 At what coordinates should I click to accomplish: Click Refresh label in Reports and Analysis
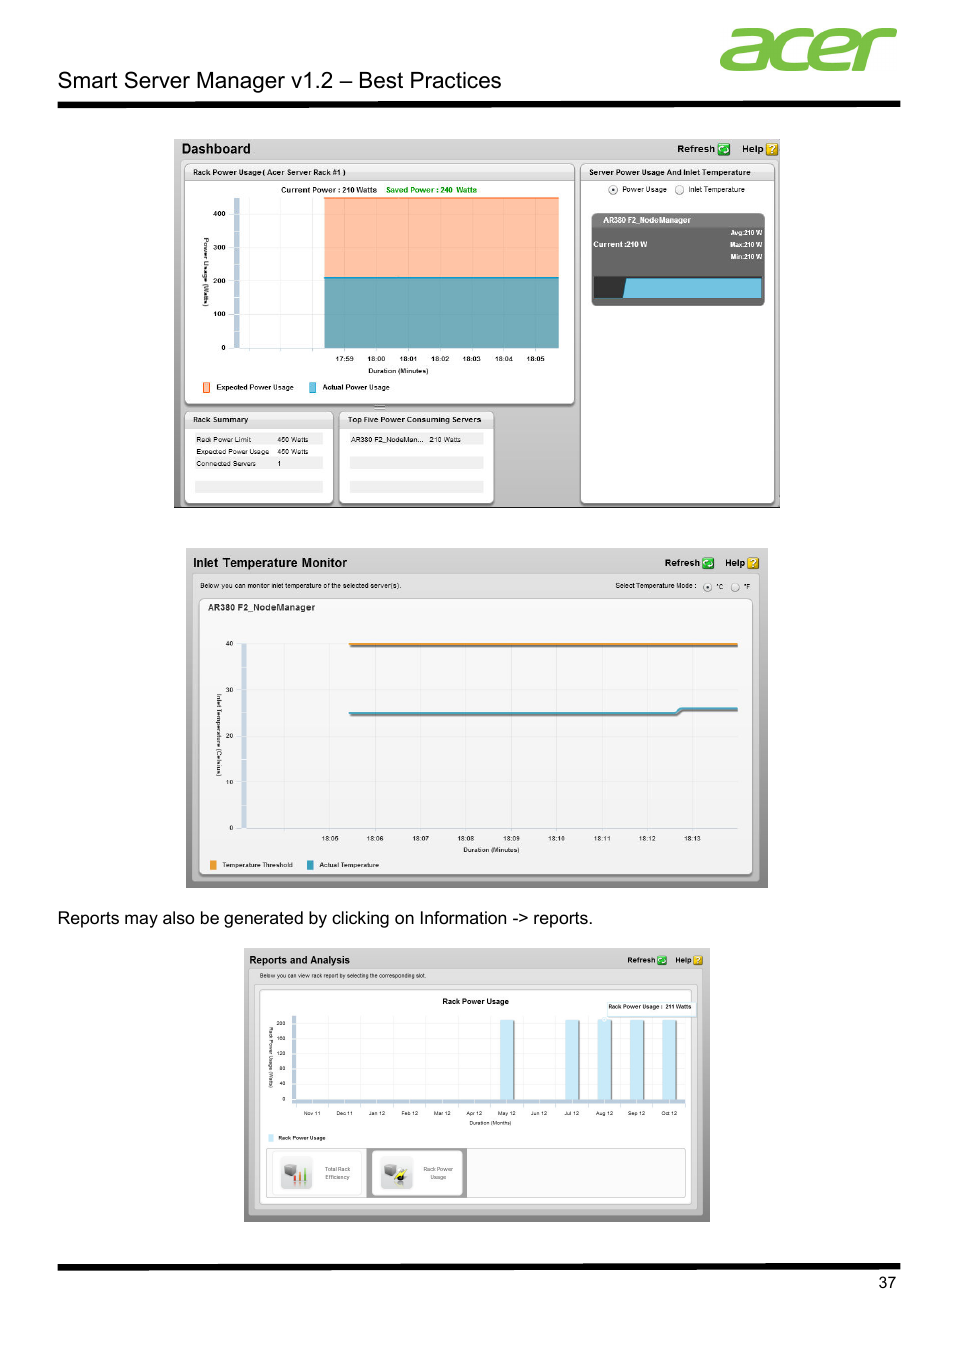(x=641, y=960)
